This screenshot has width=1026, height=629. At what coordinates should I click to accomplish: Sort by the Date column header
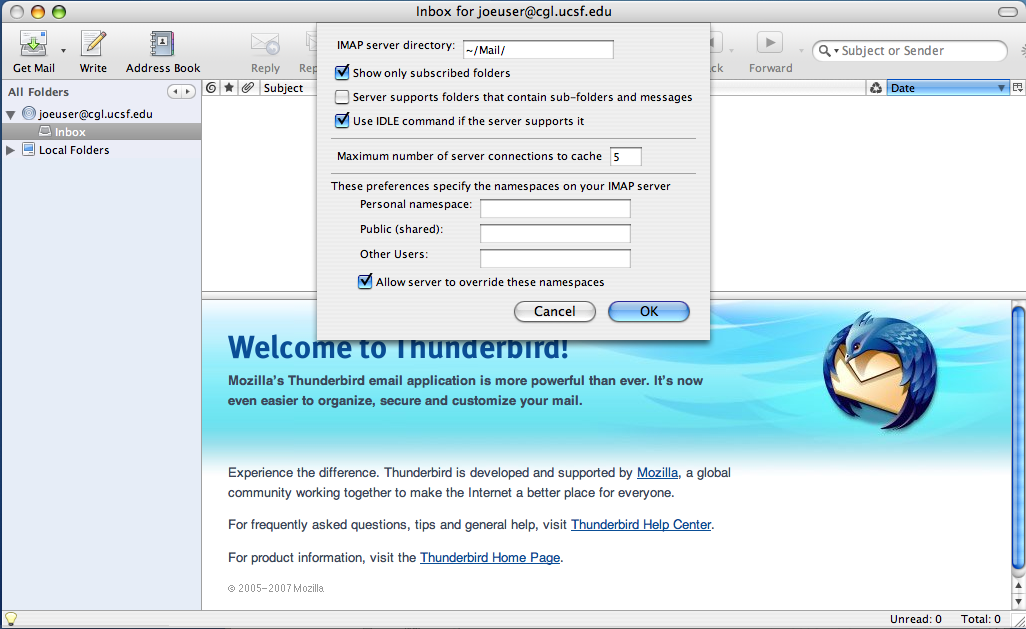[947, 88]
